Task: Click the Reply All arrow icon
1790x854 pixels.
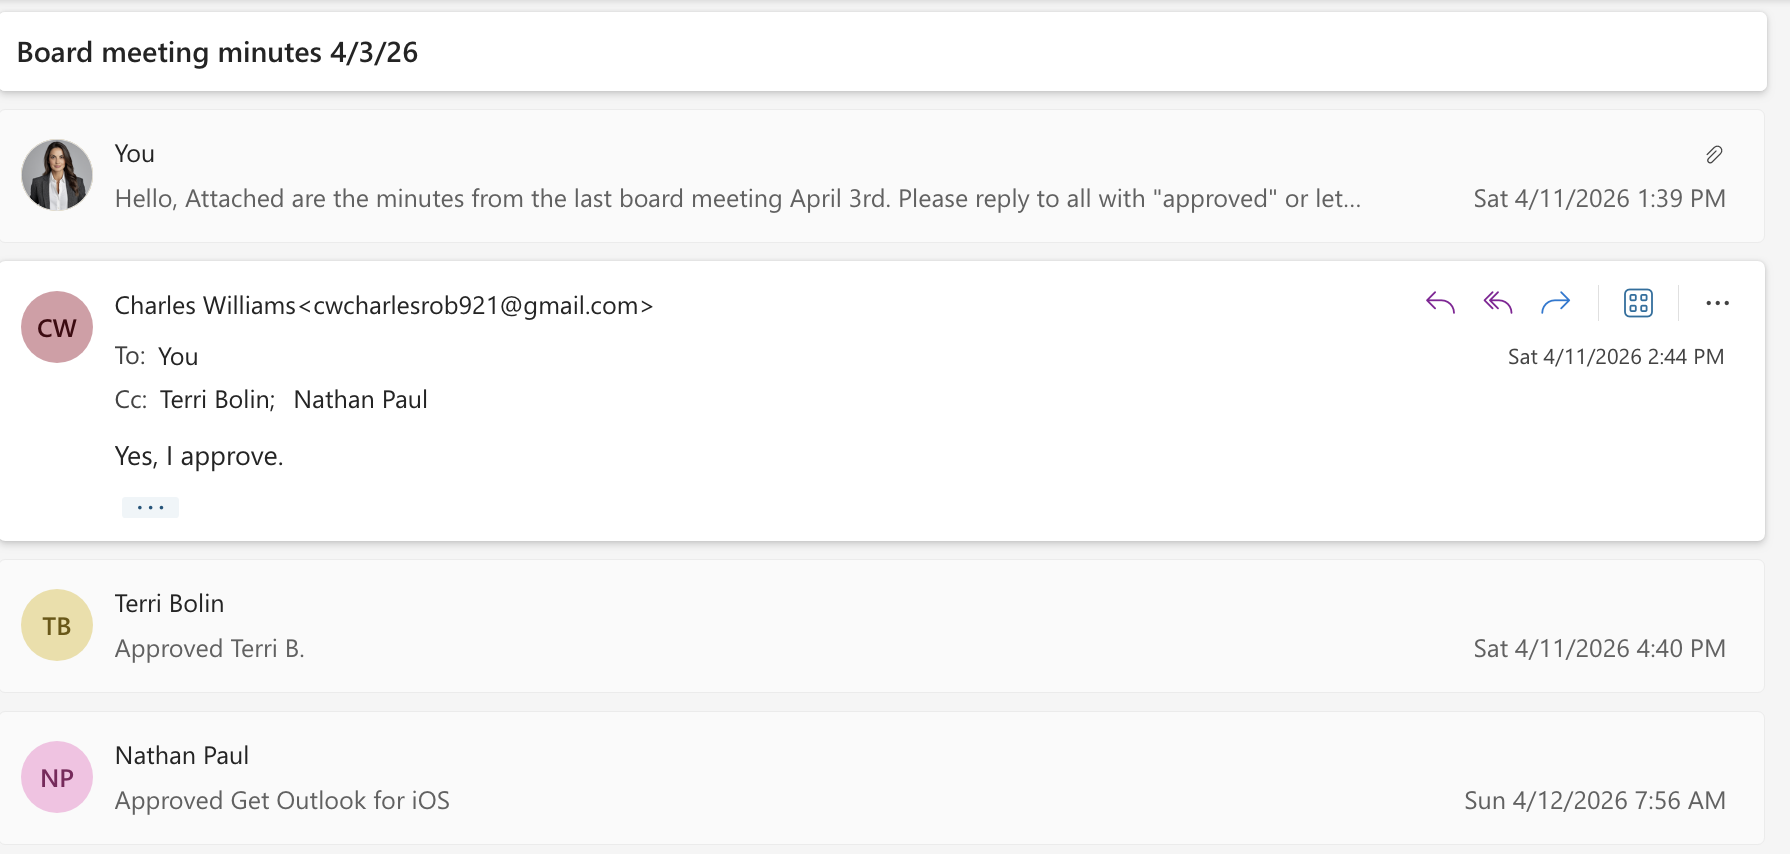Action: coord(1498,303)
